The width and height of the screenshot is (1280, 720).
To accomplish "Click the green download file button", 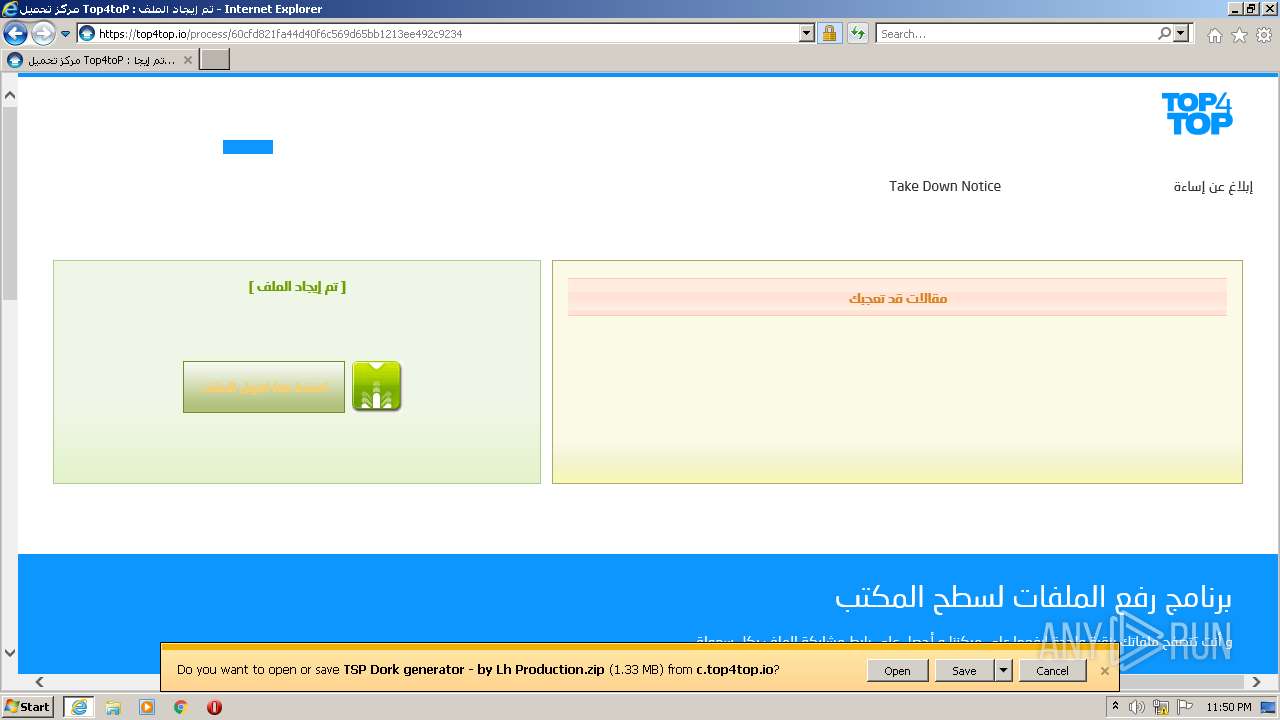I will click(264, 387).
